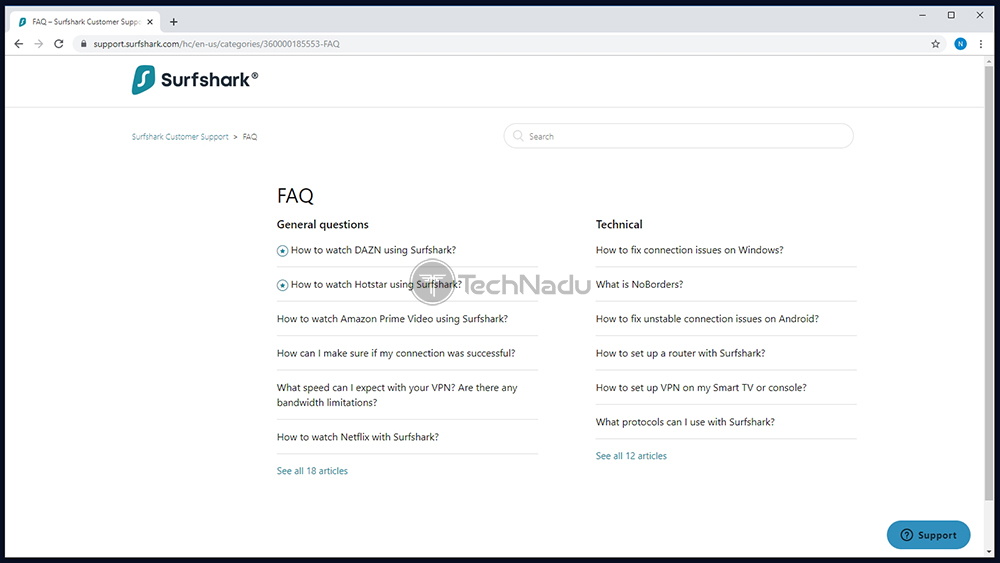The height and width of the screenshot is (563, 1000).
Task: Go back to the previous page
Action: (18, 44)
